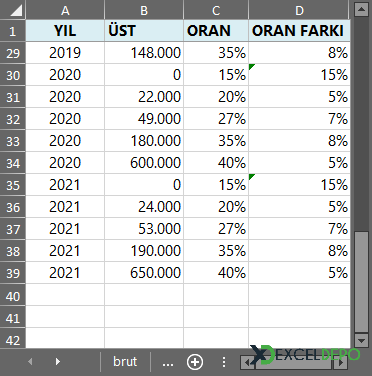This screenshot has width=372, height=376.
Task: Select cell with value 600.000
Action: 144,163
